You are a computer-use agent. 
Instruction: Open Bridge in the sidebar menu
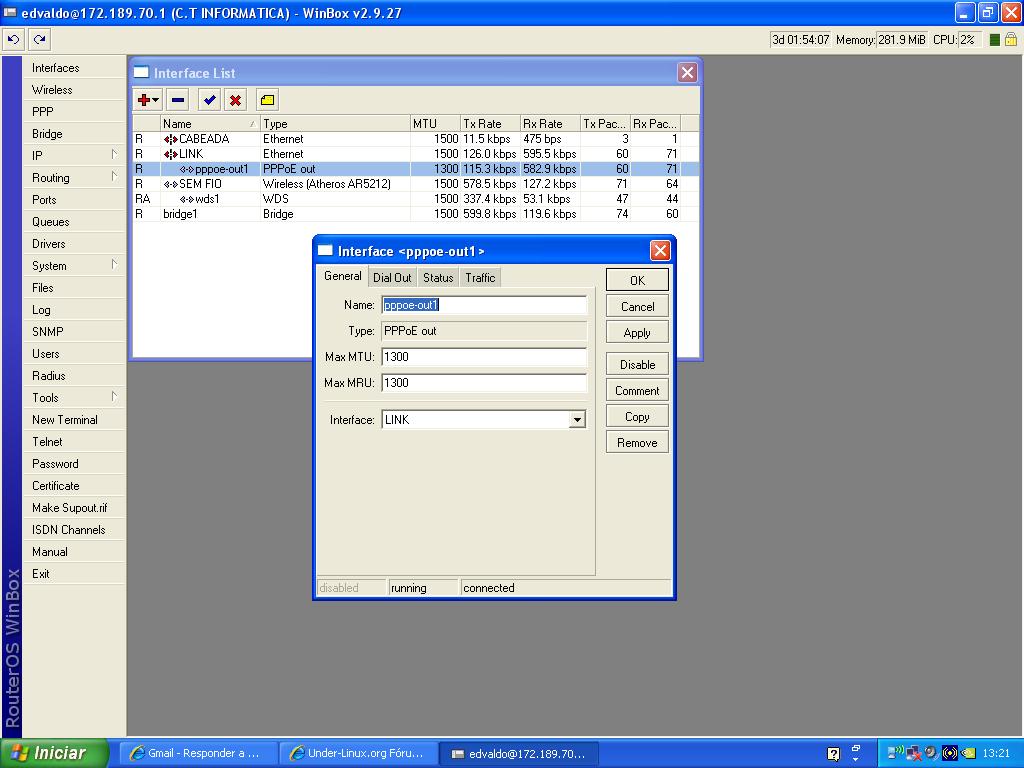click(74, 134)
